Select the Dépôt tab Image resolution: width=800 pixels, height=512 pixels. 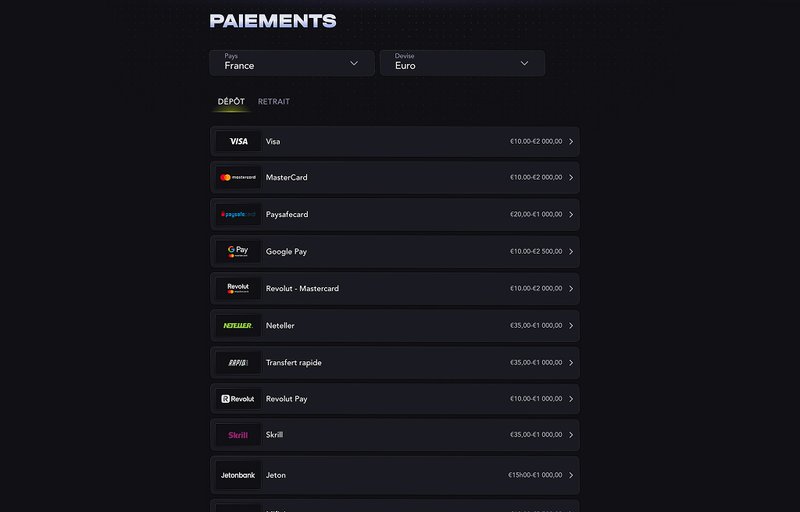click(231, 101)
